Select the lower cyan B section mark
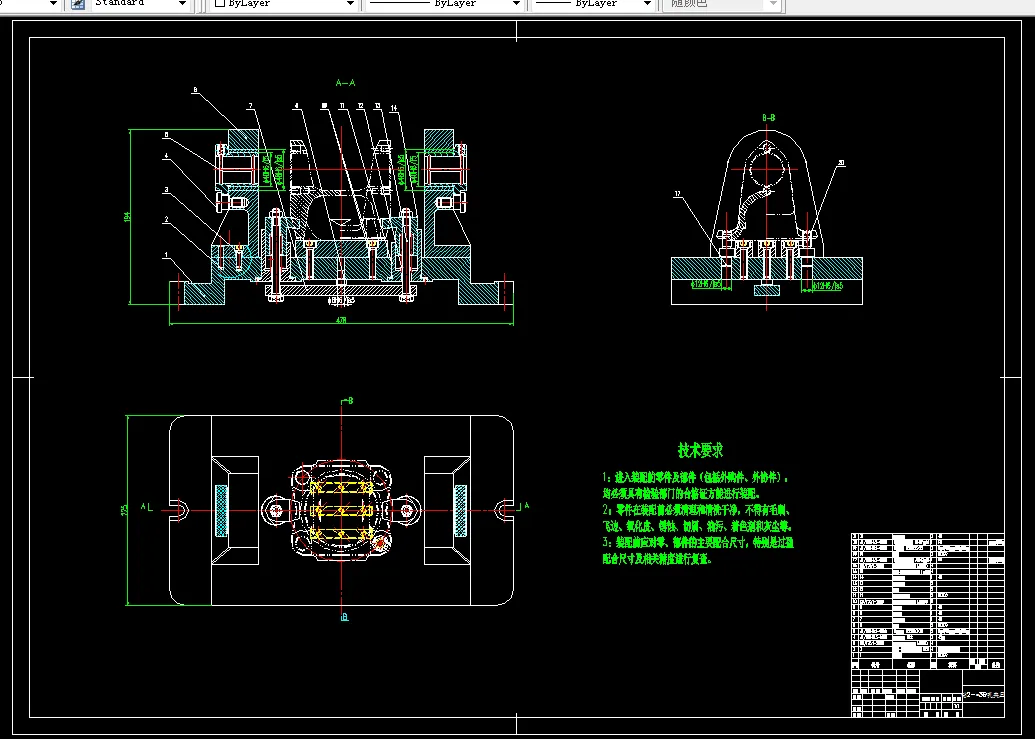Image resolution: width=1035 pixels, height=739 pixels. point(345,617)
